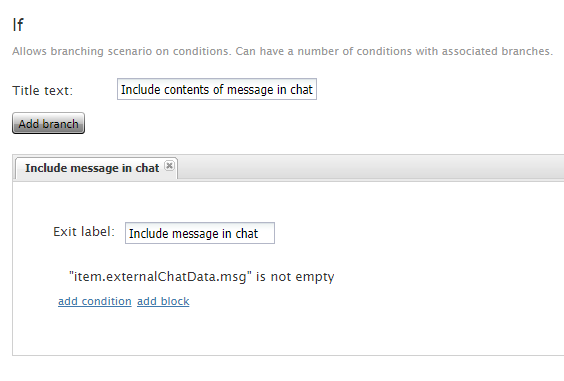Click the blank area under the condition links
Viewport: 564px width, 381px height.
[288, 331]
